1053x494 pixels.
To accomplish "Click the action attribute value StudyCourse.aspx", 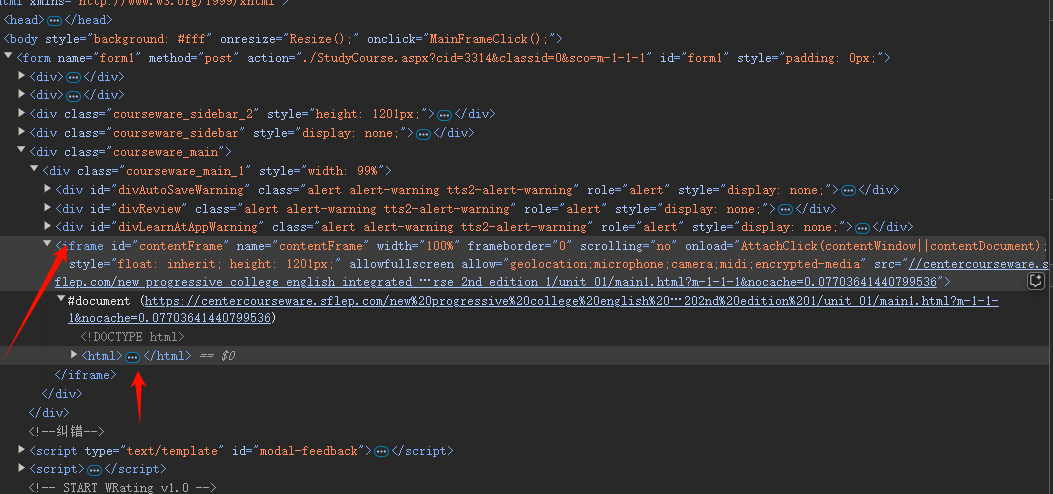I will 475,58.
